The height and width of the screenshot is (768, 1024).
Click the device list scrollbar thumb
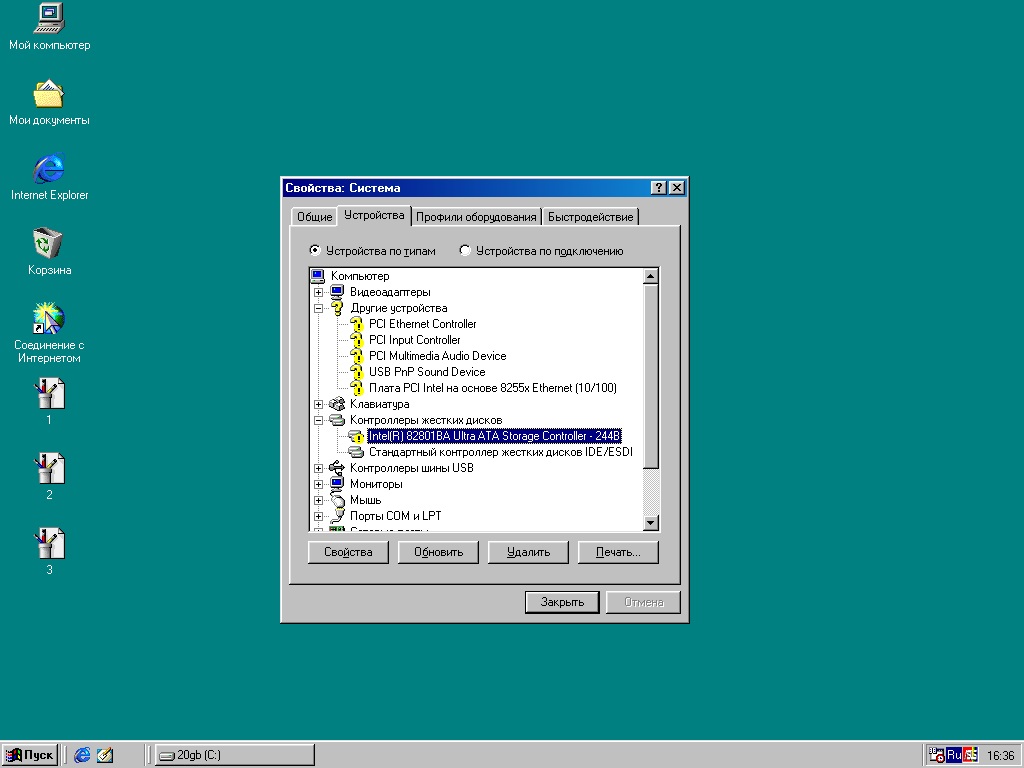[650, 376]
